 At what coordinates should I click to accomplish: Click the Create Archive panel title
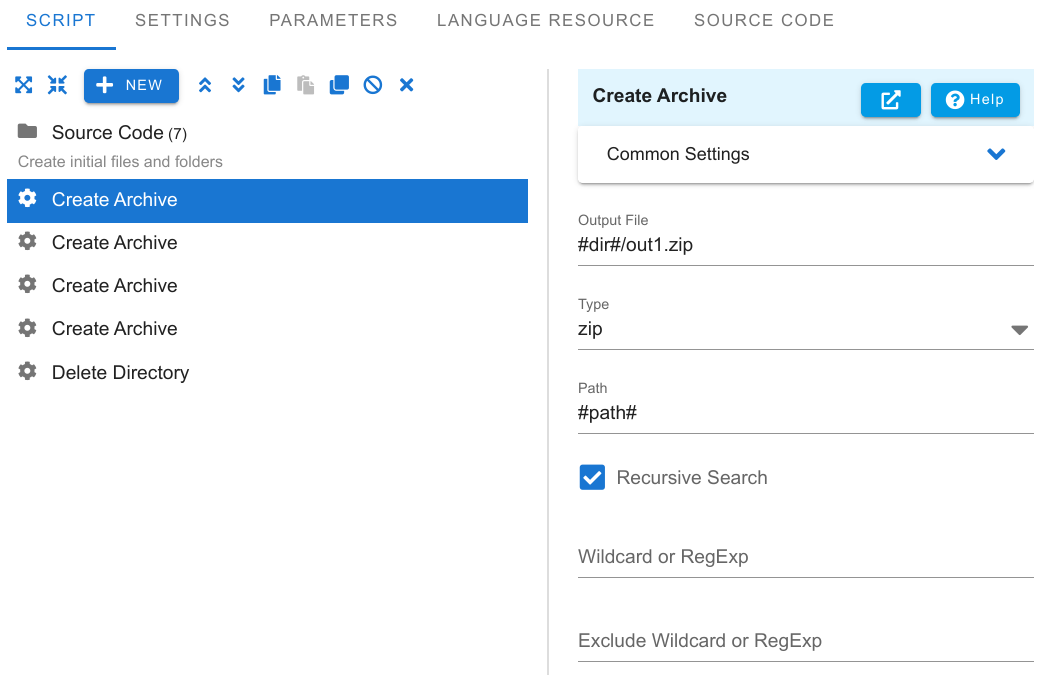click(x=659, y=96)
